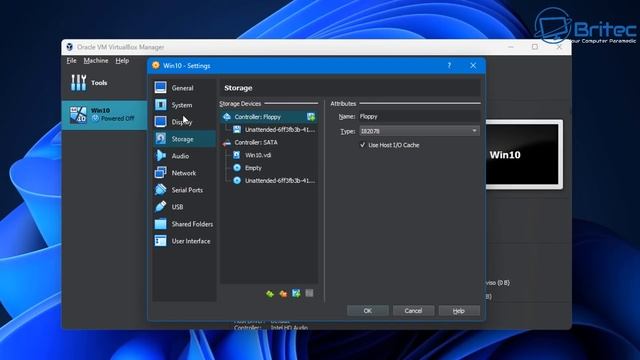
Task: Open the controller Type dropdown
Action: (x=419, y=131)
